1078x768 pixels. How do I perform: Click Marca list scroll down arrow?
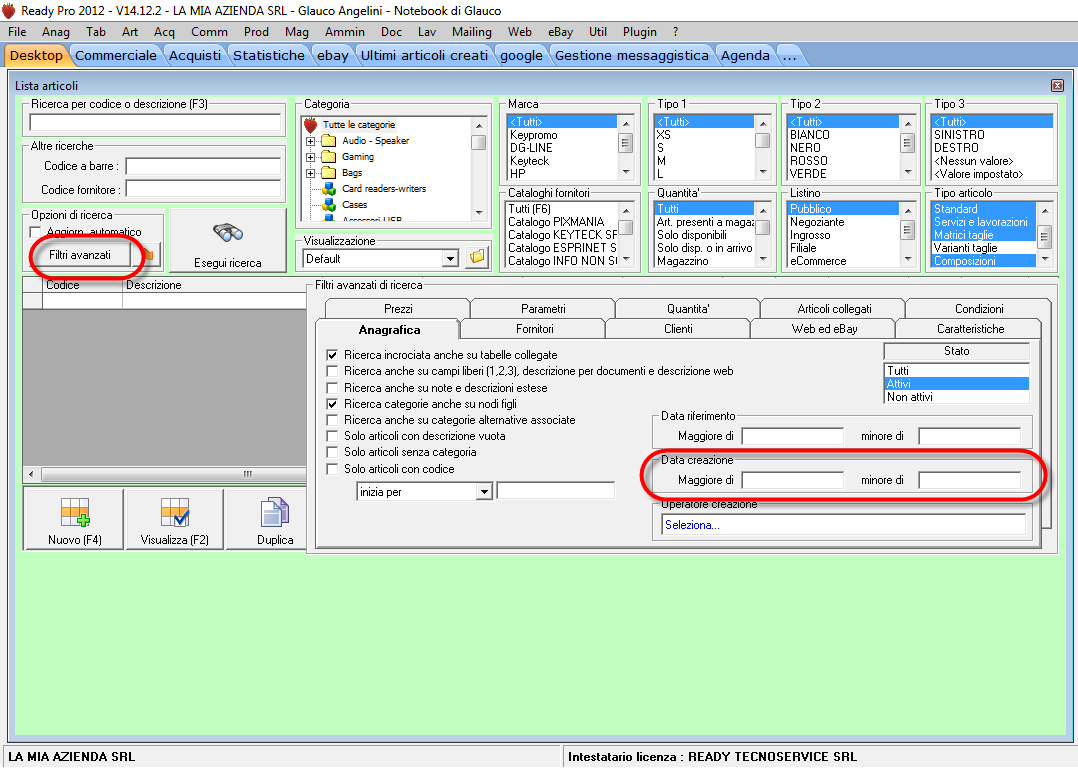pos(626,172)
